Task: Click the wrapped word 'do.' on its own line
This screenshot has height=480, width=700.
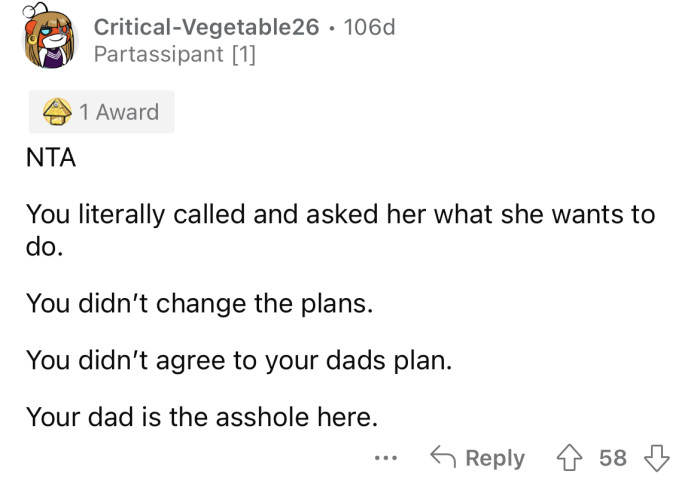Action: pos(45,246)
